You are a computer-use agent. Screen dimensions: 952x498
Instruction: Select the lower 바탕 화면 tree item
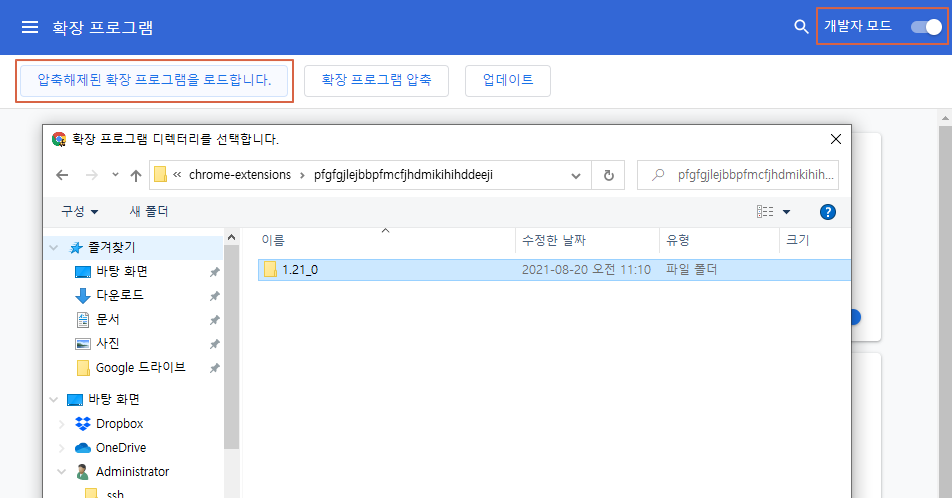click(x=114, y=399)
